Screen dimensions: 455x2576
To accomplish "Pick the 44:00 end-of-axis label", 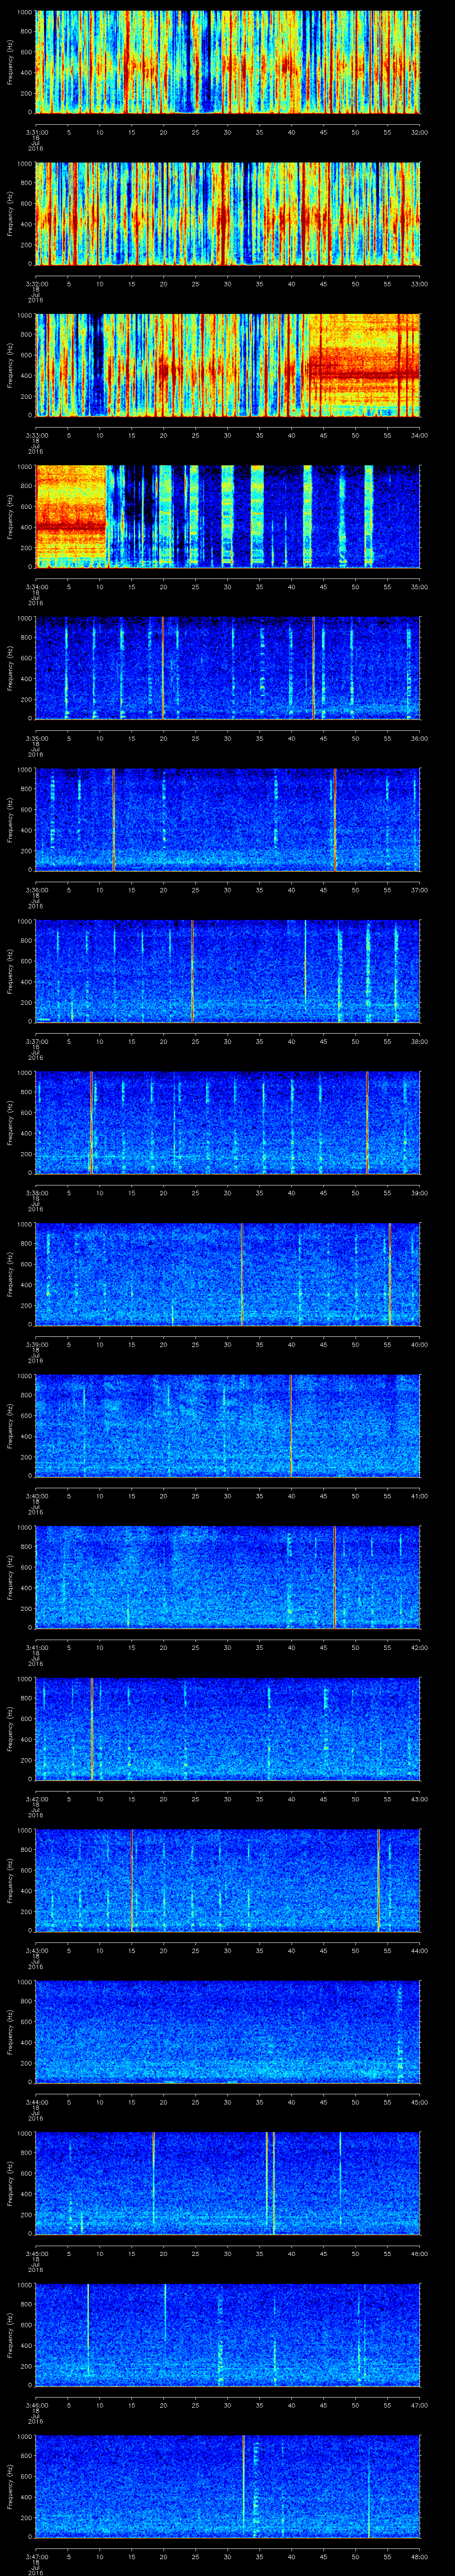I will point(419,1950).
